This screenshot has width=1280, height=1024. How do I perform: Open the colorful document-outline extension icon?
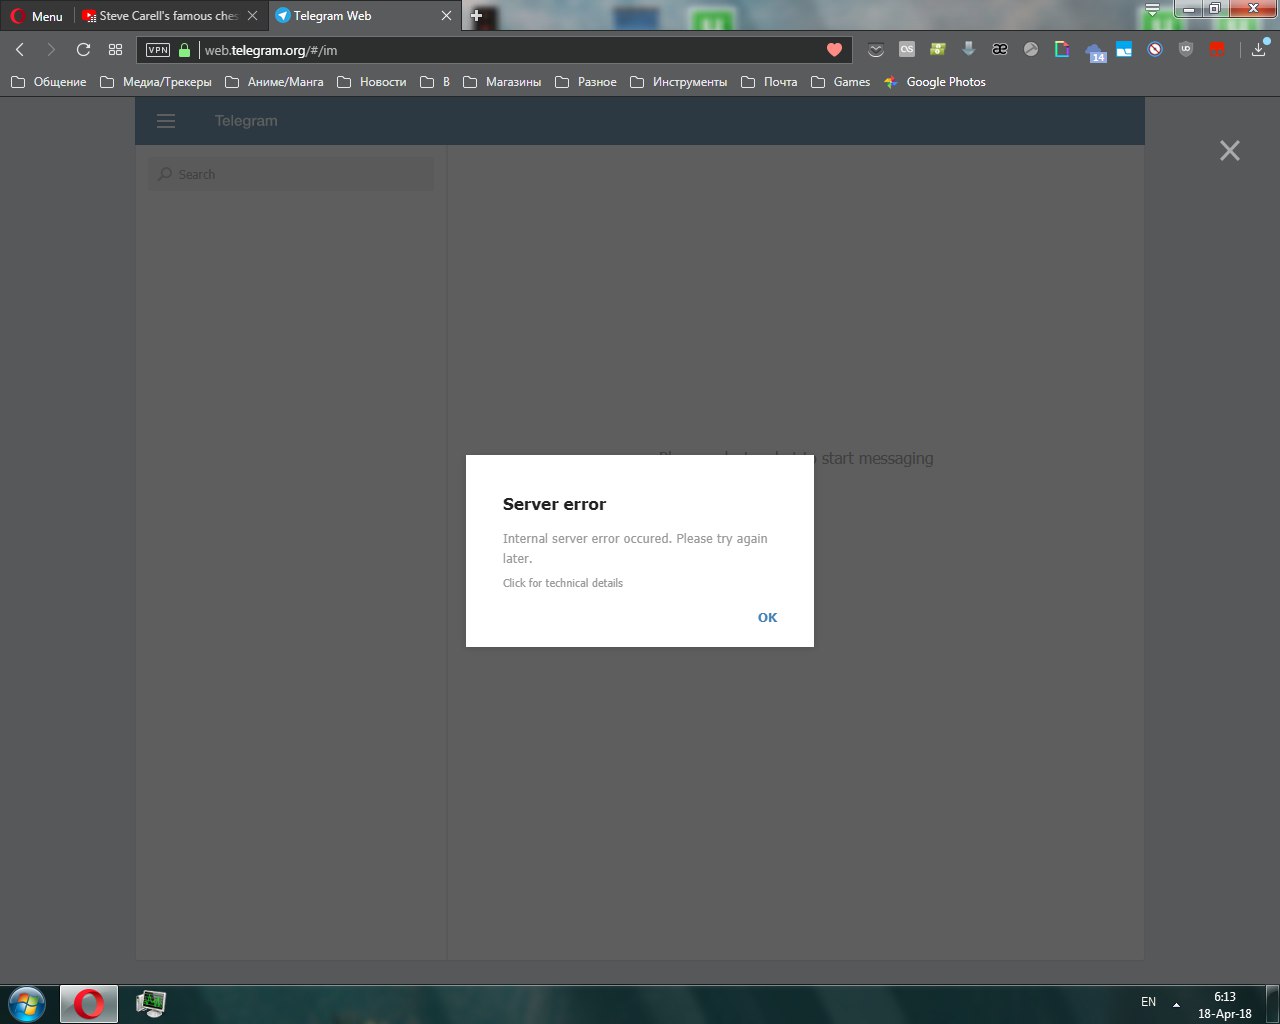(x=1062, y=49)
